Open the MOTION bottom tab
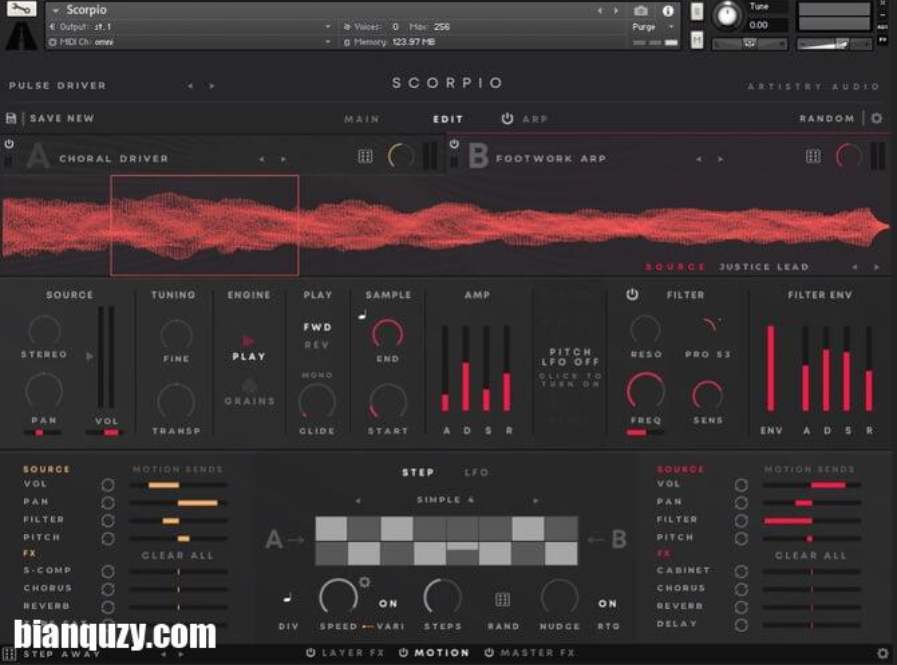 pyautogui.click(x=442, y=653)
